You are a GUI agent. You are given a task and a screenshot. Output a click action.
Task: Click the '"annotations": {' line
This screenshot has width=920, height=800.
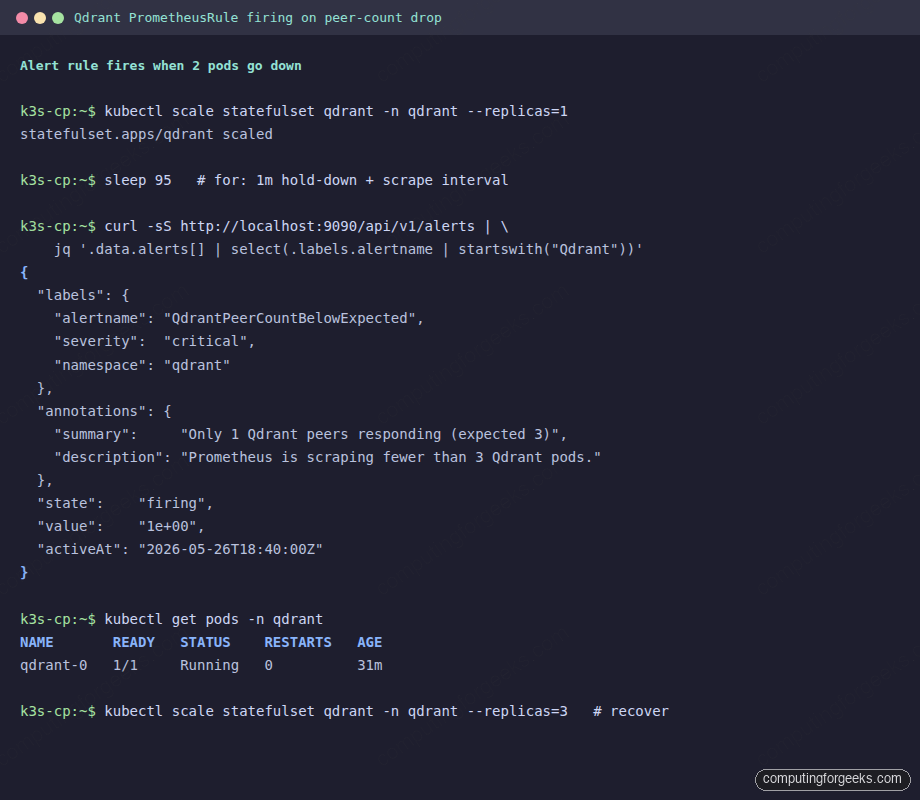[104, 411]
